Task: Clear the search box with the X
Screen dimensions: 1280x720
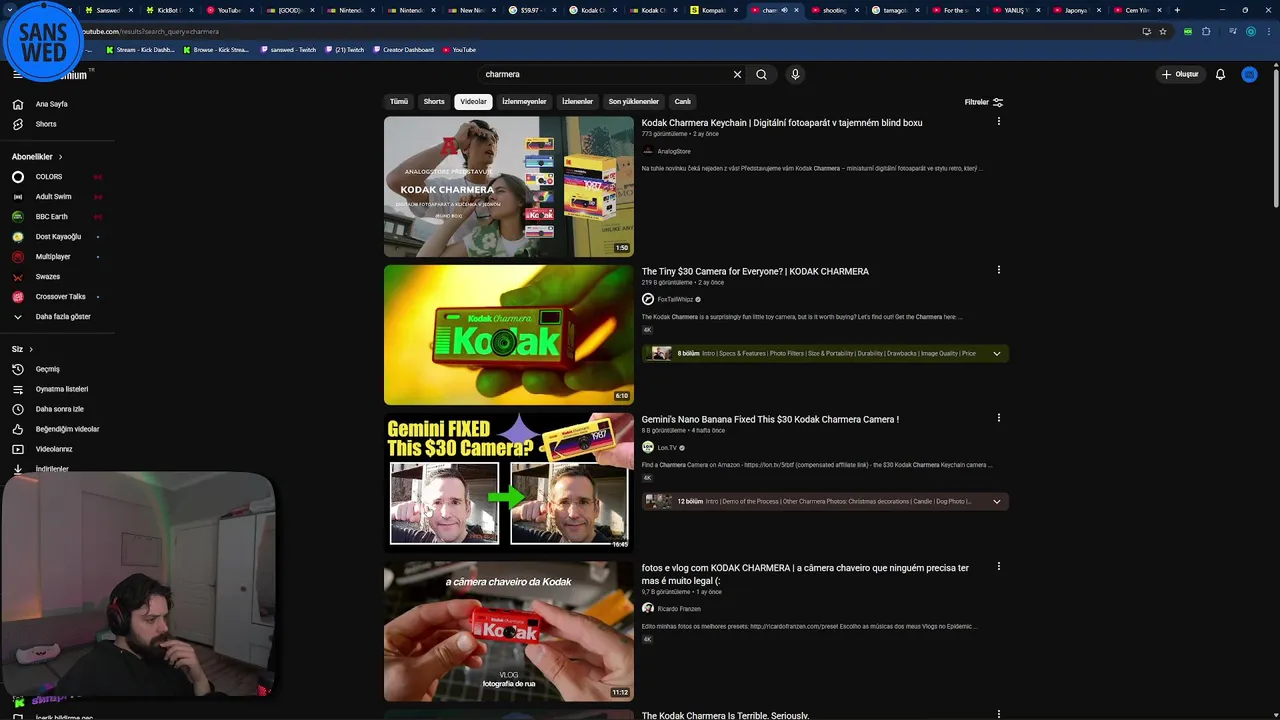Action: coord(737,74)
